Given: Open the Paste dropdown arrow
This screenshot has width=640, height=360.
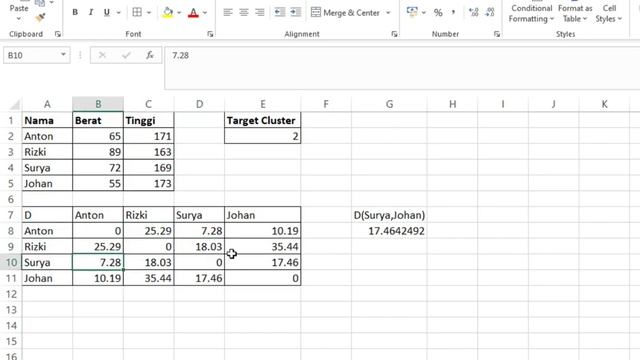Looking at the screenshot, I should [19, 19].
